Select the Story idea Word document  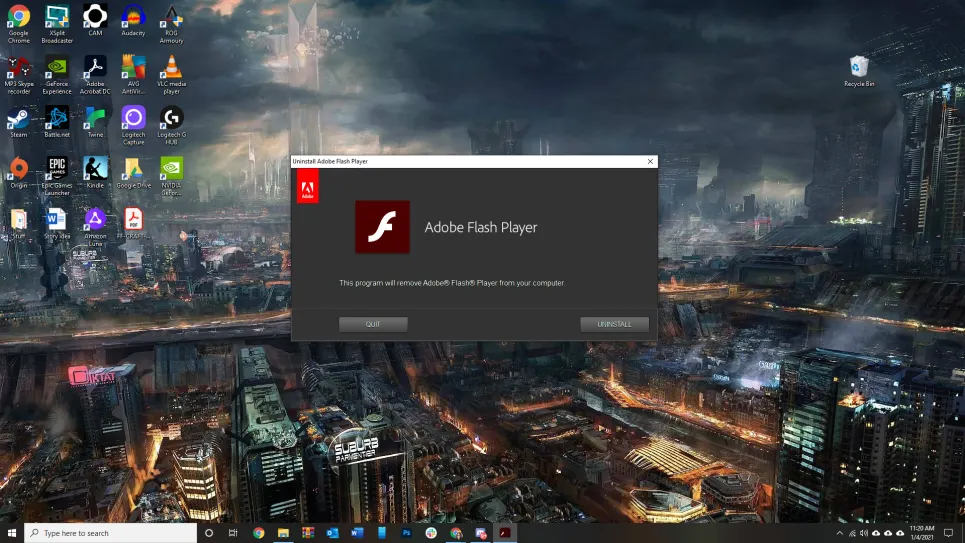pos(57,224)
